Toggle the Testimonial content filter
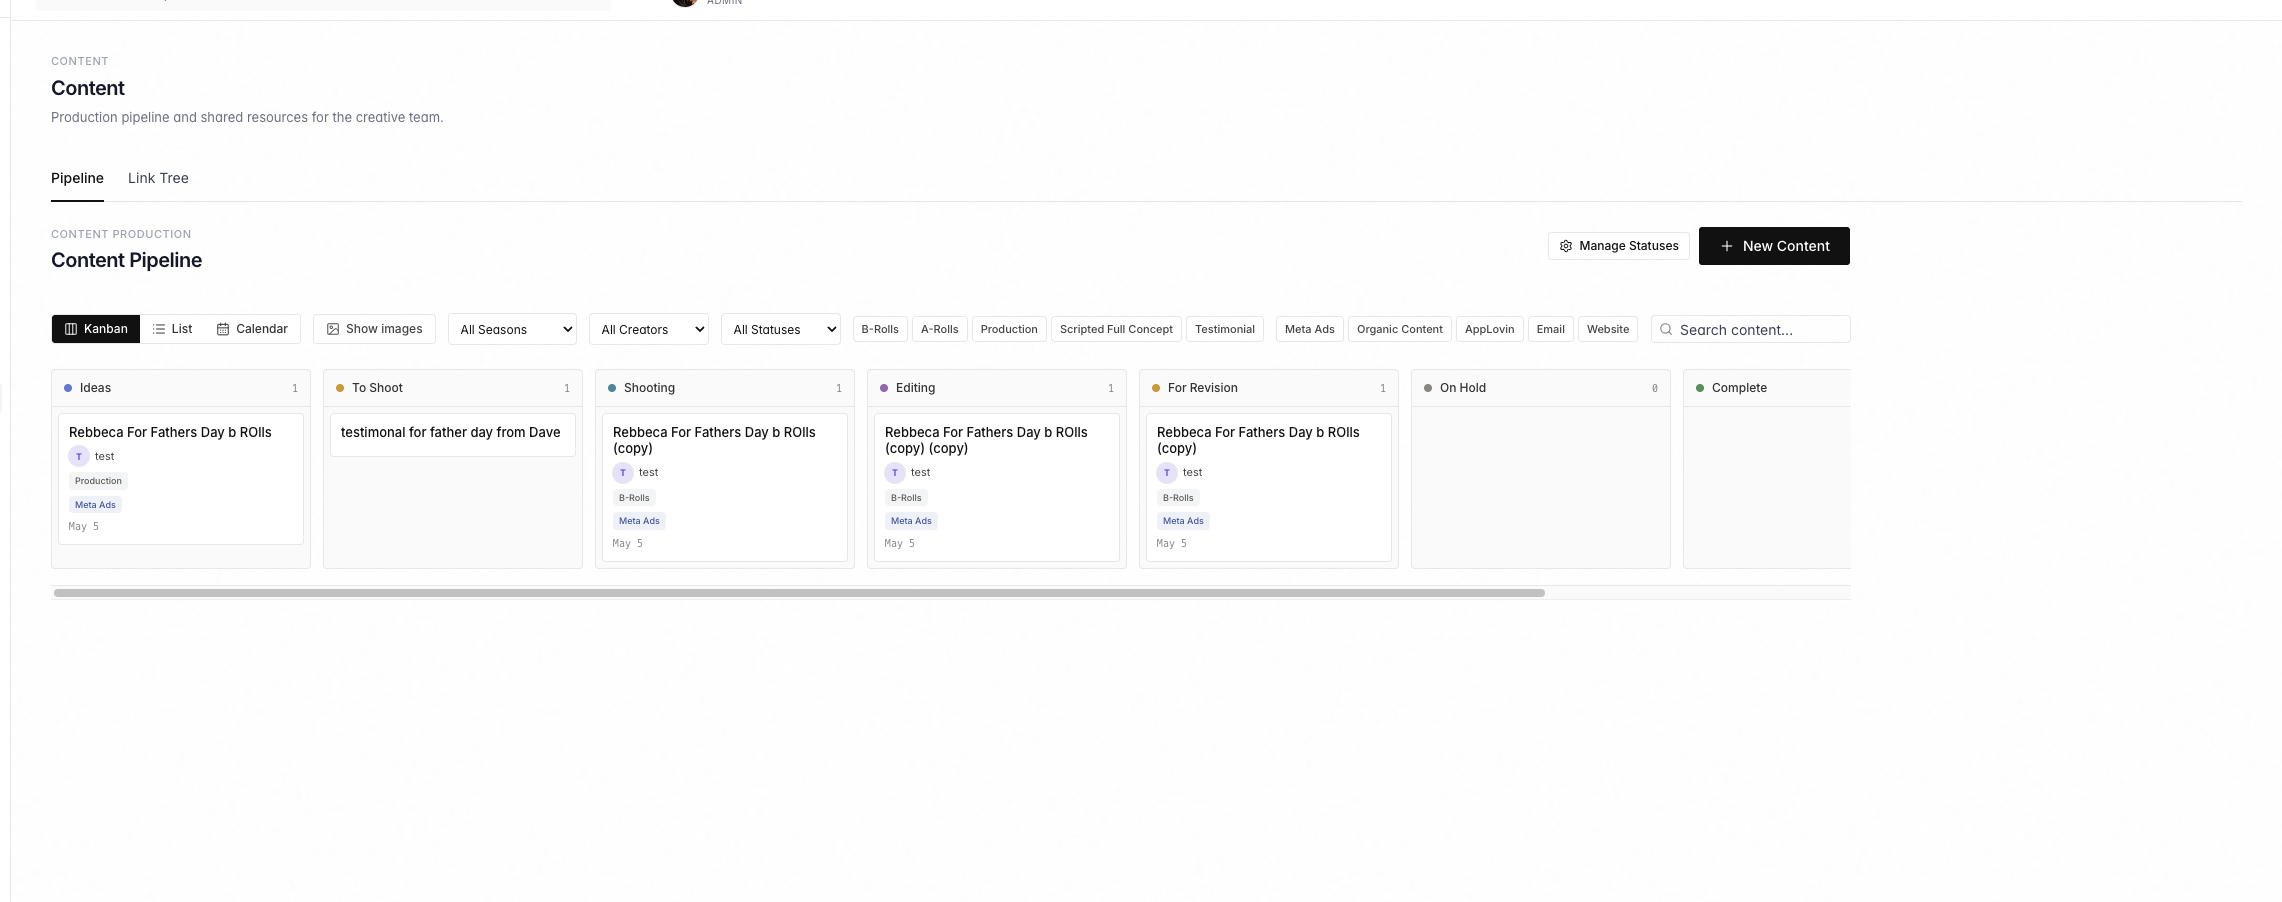This screenshot has height=902, width=2282. coord(1225,328)
